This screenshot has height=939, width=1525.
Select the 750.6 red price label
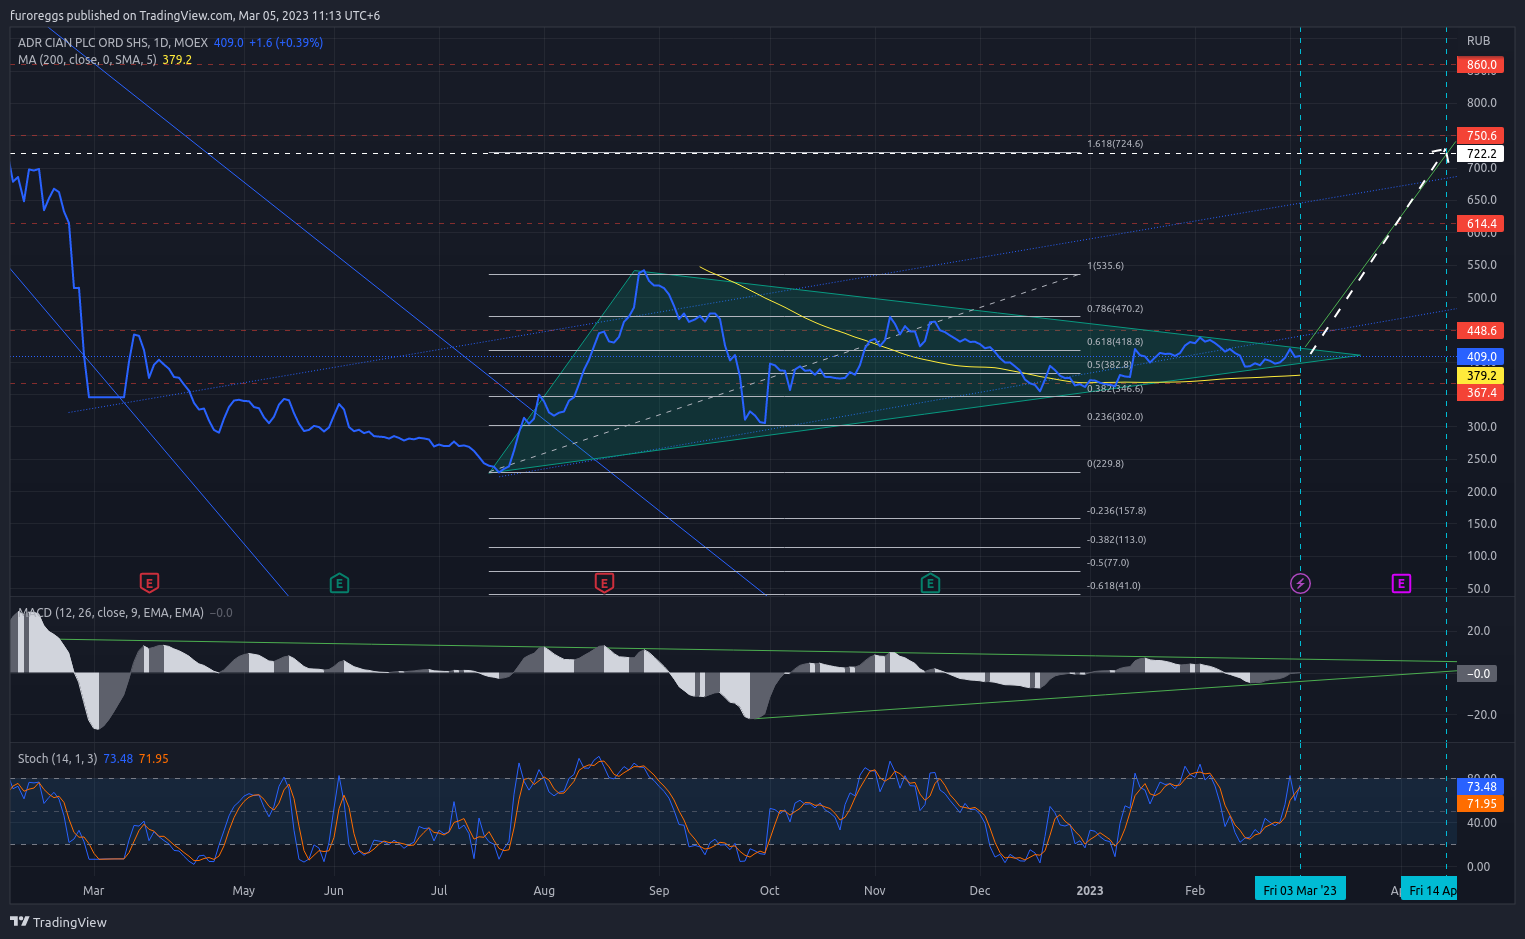[1481, 136]
